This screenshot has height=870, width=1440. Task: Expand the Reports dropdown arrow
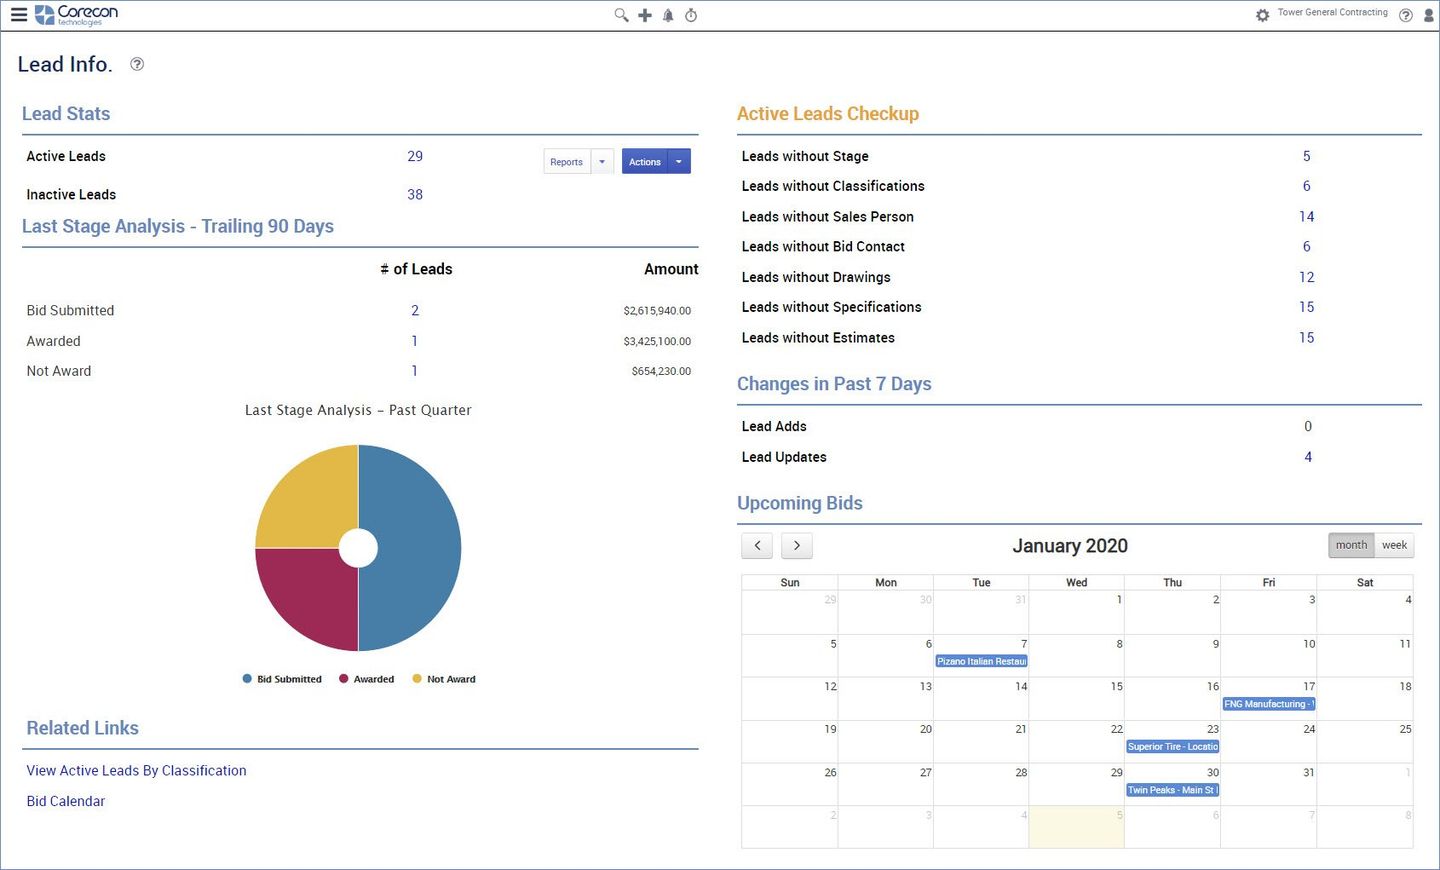point(602,161)
